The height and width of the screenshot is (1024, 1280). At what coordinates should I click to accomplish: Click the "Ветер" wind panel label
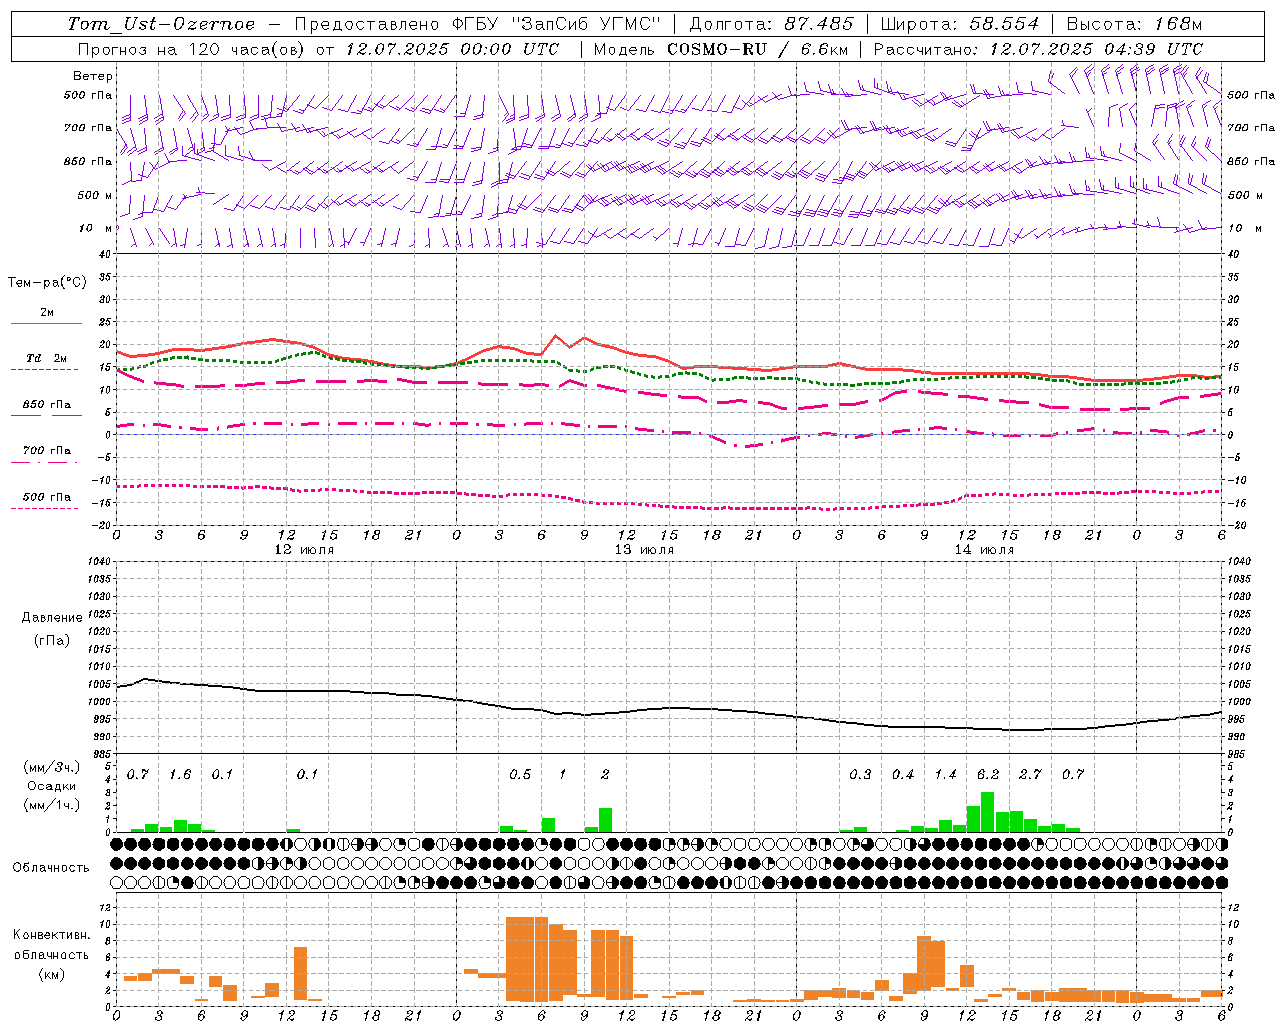[93, 76]
